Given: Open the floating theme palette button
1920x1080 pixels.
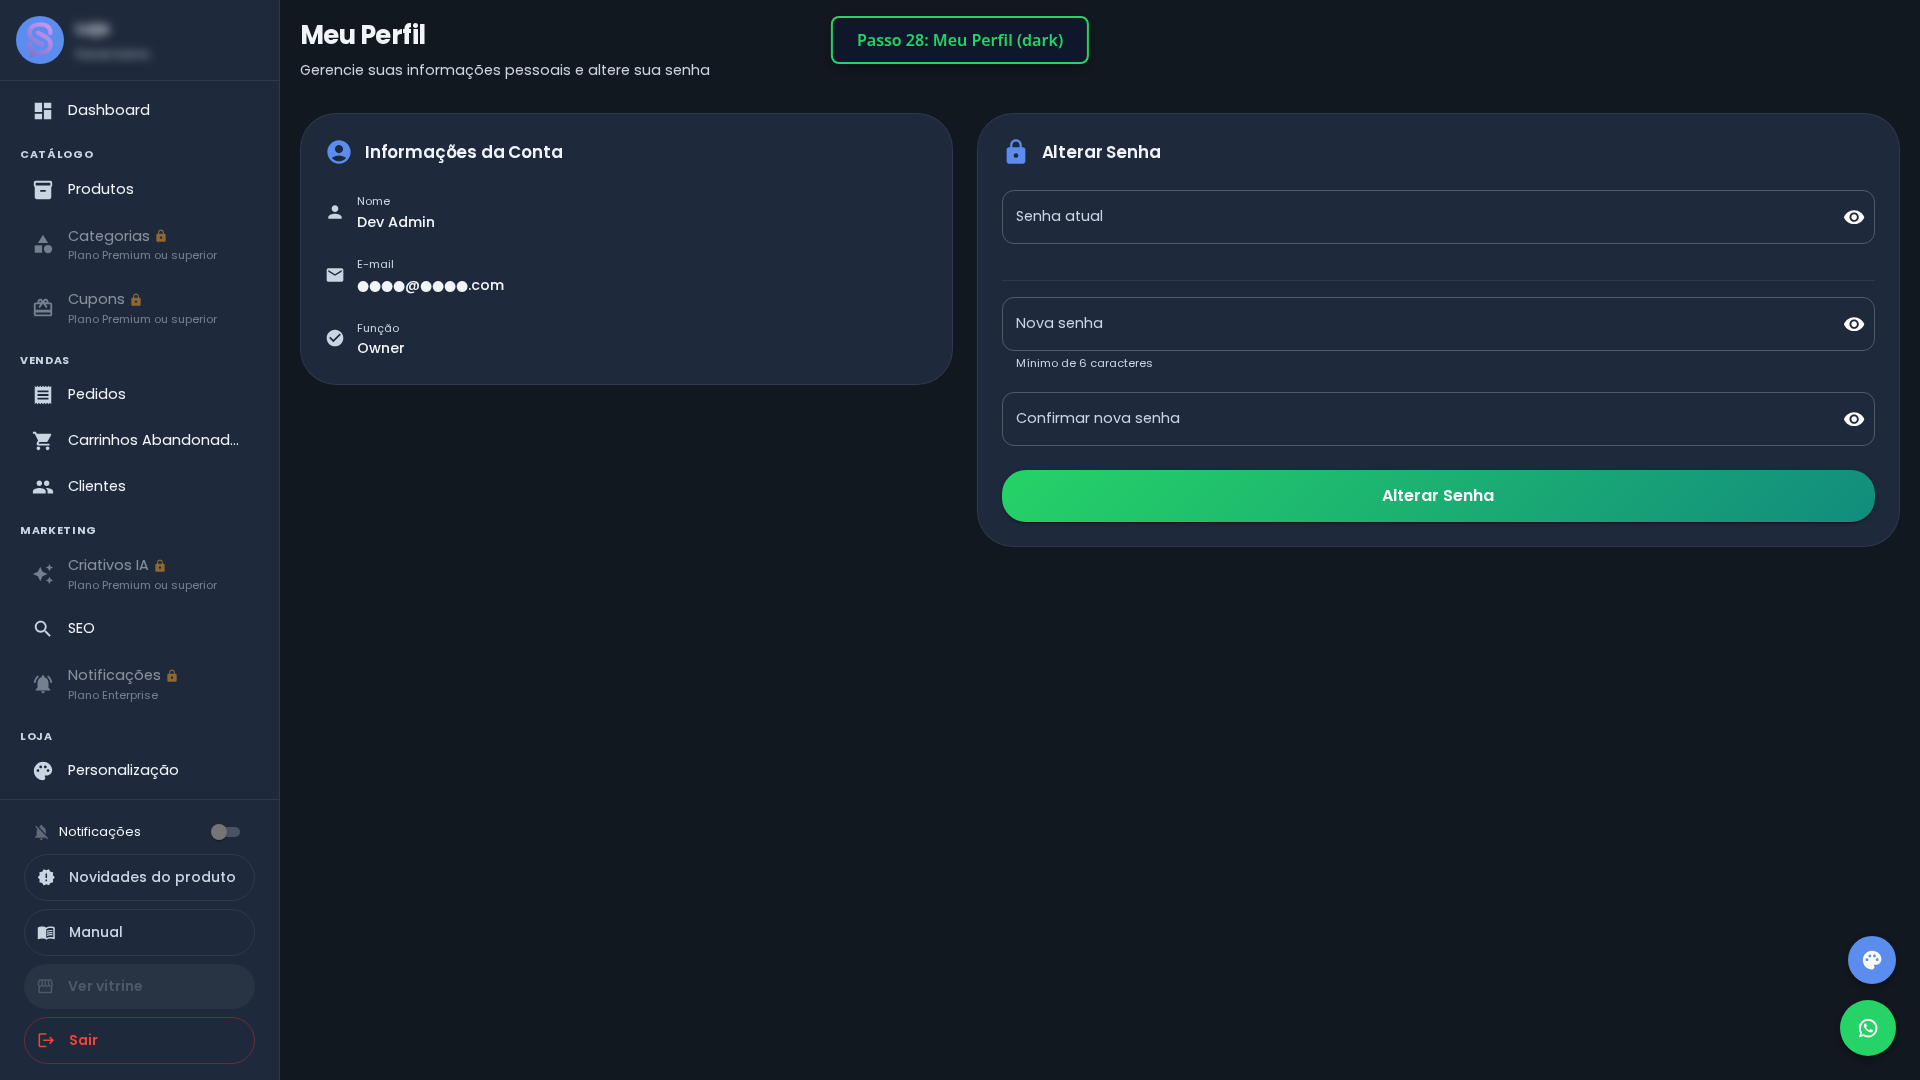Looking at the screenshot, I should [1872, 960].
